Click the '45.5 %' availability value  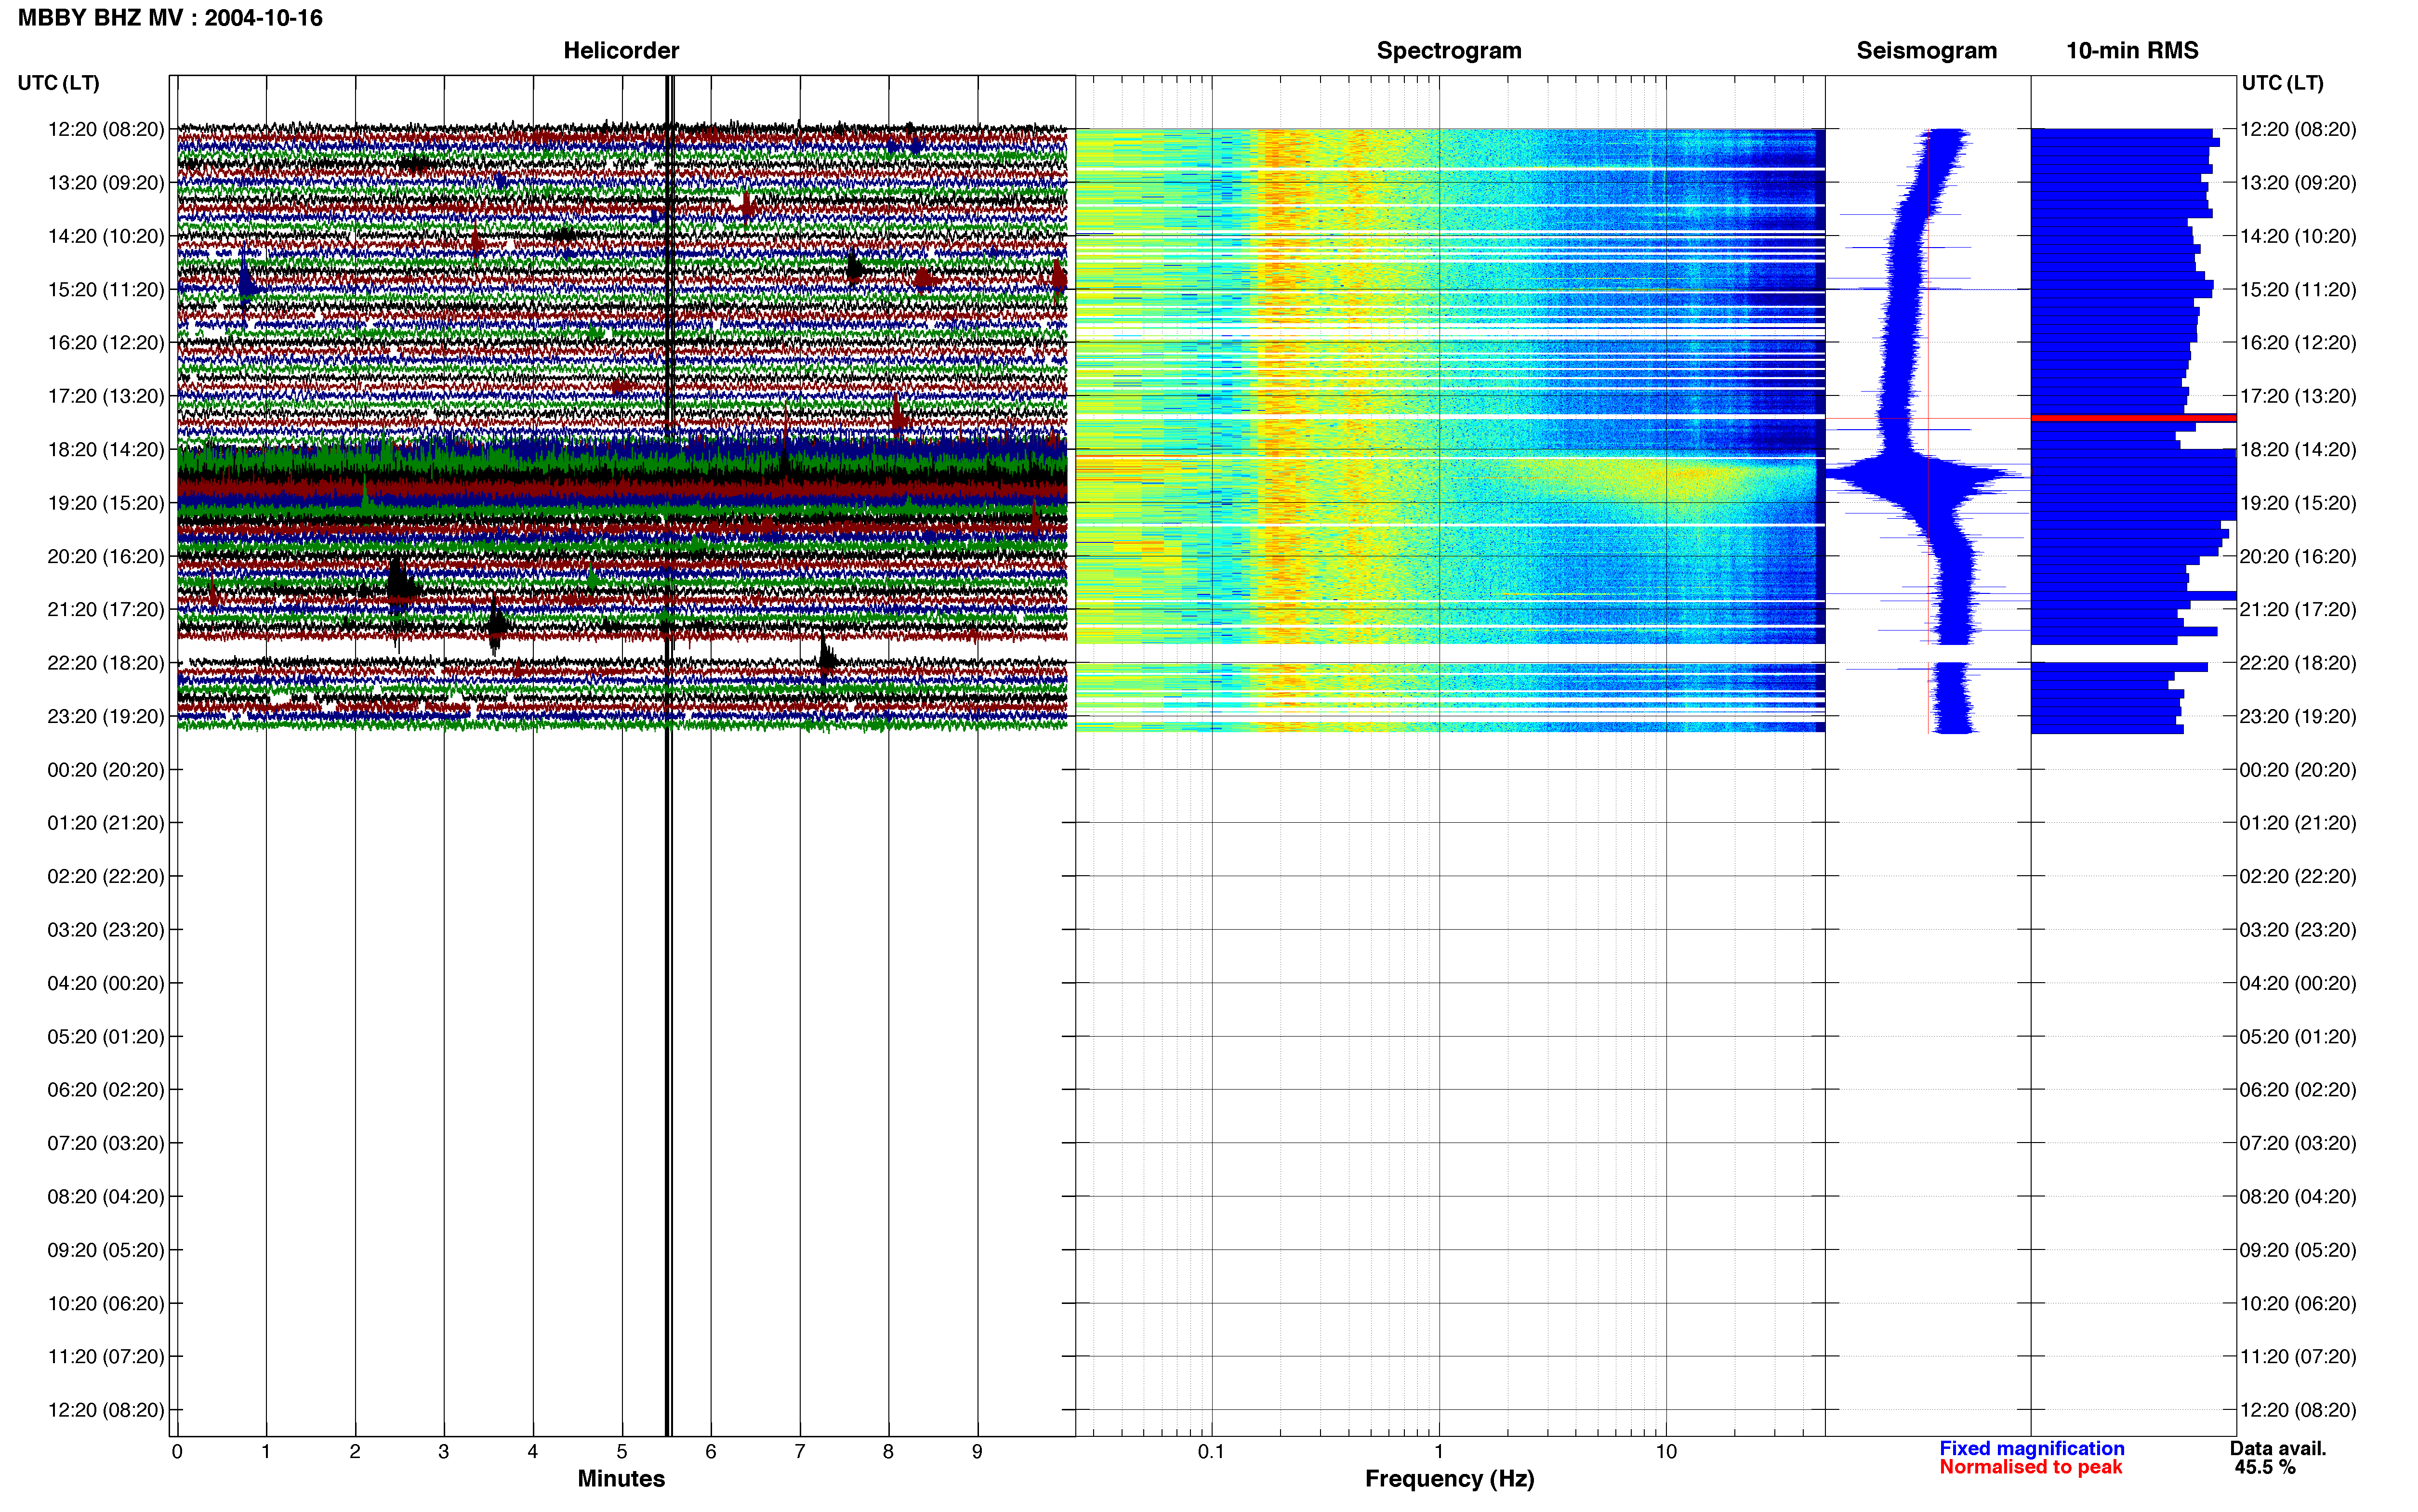tap(2265, 1467)
